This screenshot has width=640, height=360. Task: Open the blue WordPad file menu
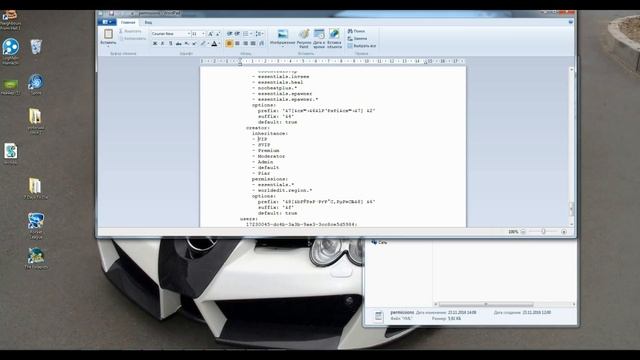107,22
